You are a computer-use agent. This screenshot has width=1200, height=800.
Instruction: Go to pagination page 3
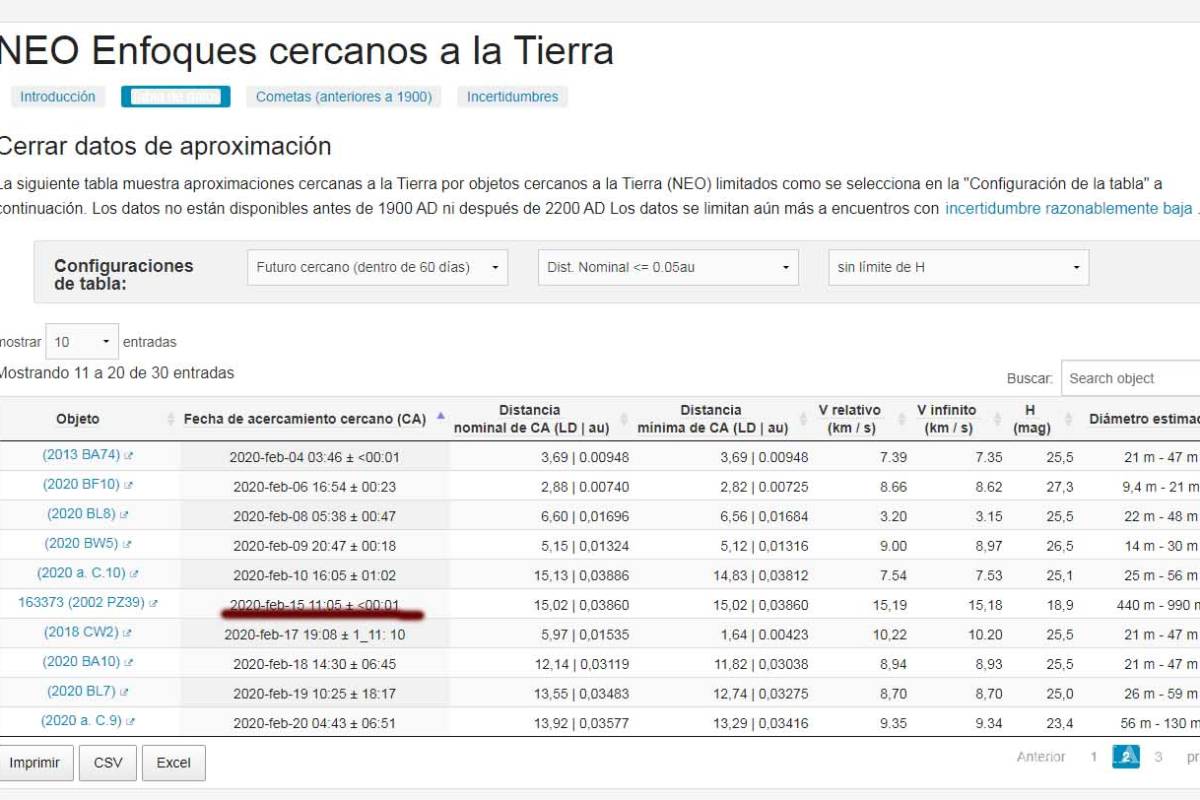(x=1158, y=757)
